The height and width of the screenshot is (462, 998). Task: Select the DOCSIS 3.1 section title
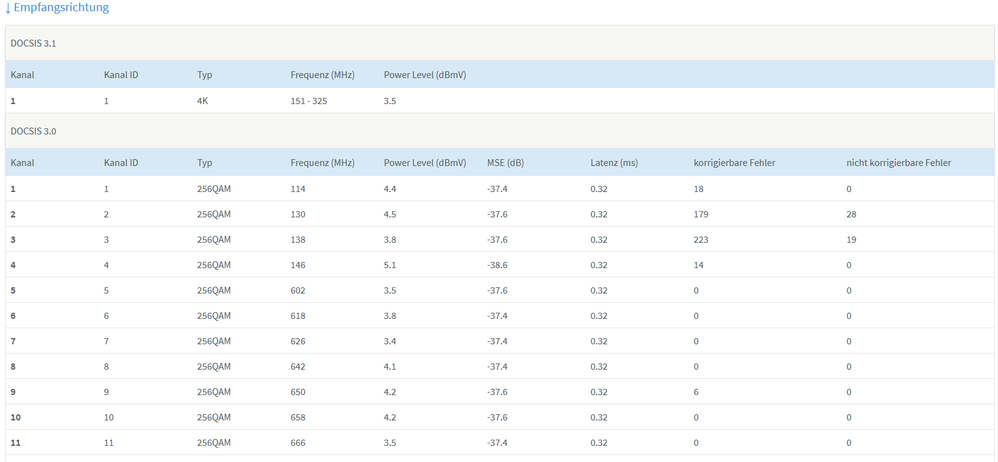(31, 43)
